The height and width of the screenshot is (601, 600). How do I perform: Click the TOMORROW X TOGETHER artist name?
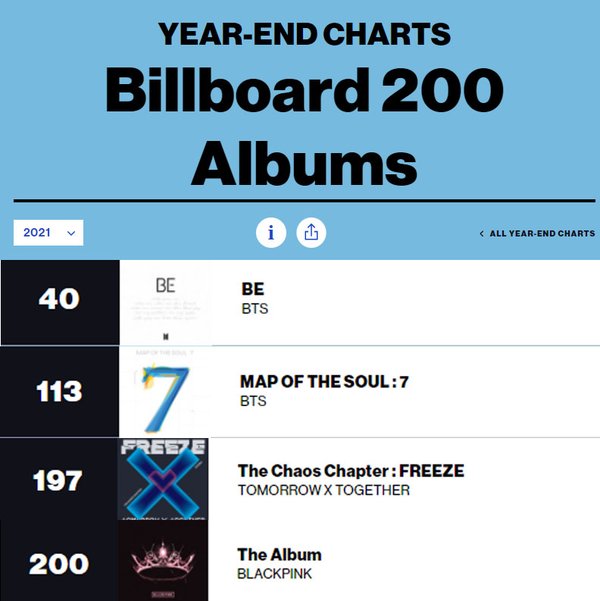(324, 490)
